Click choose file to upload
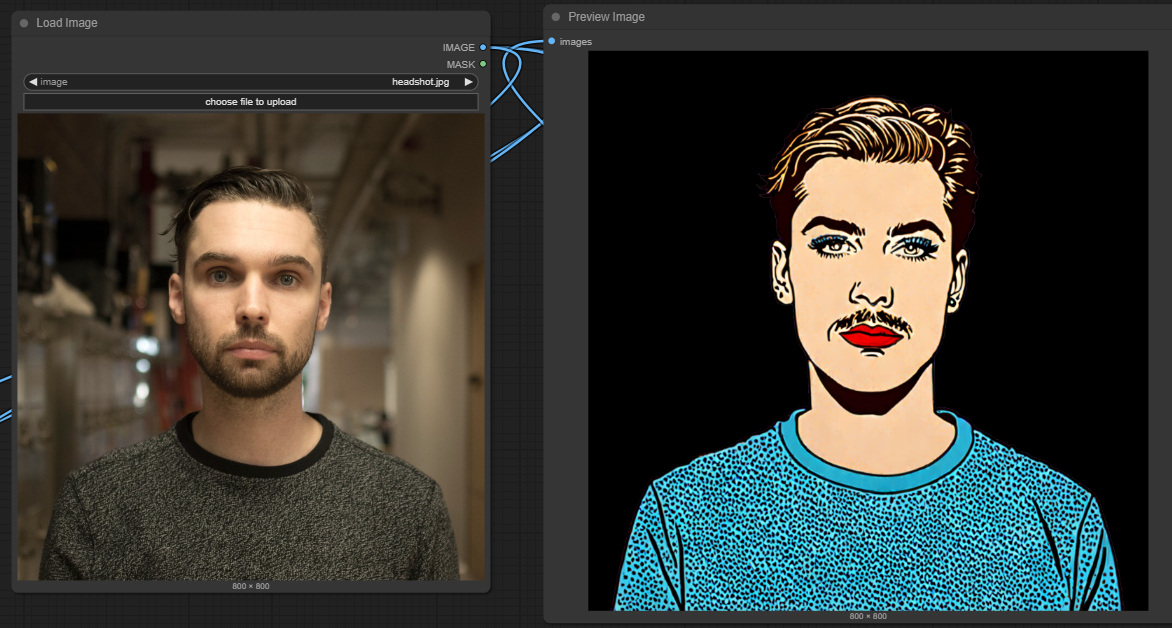Viewport: 1172px width, 628px height. pyautogui.click(x=250, y=102)
